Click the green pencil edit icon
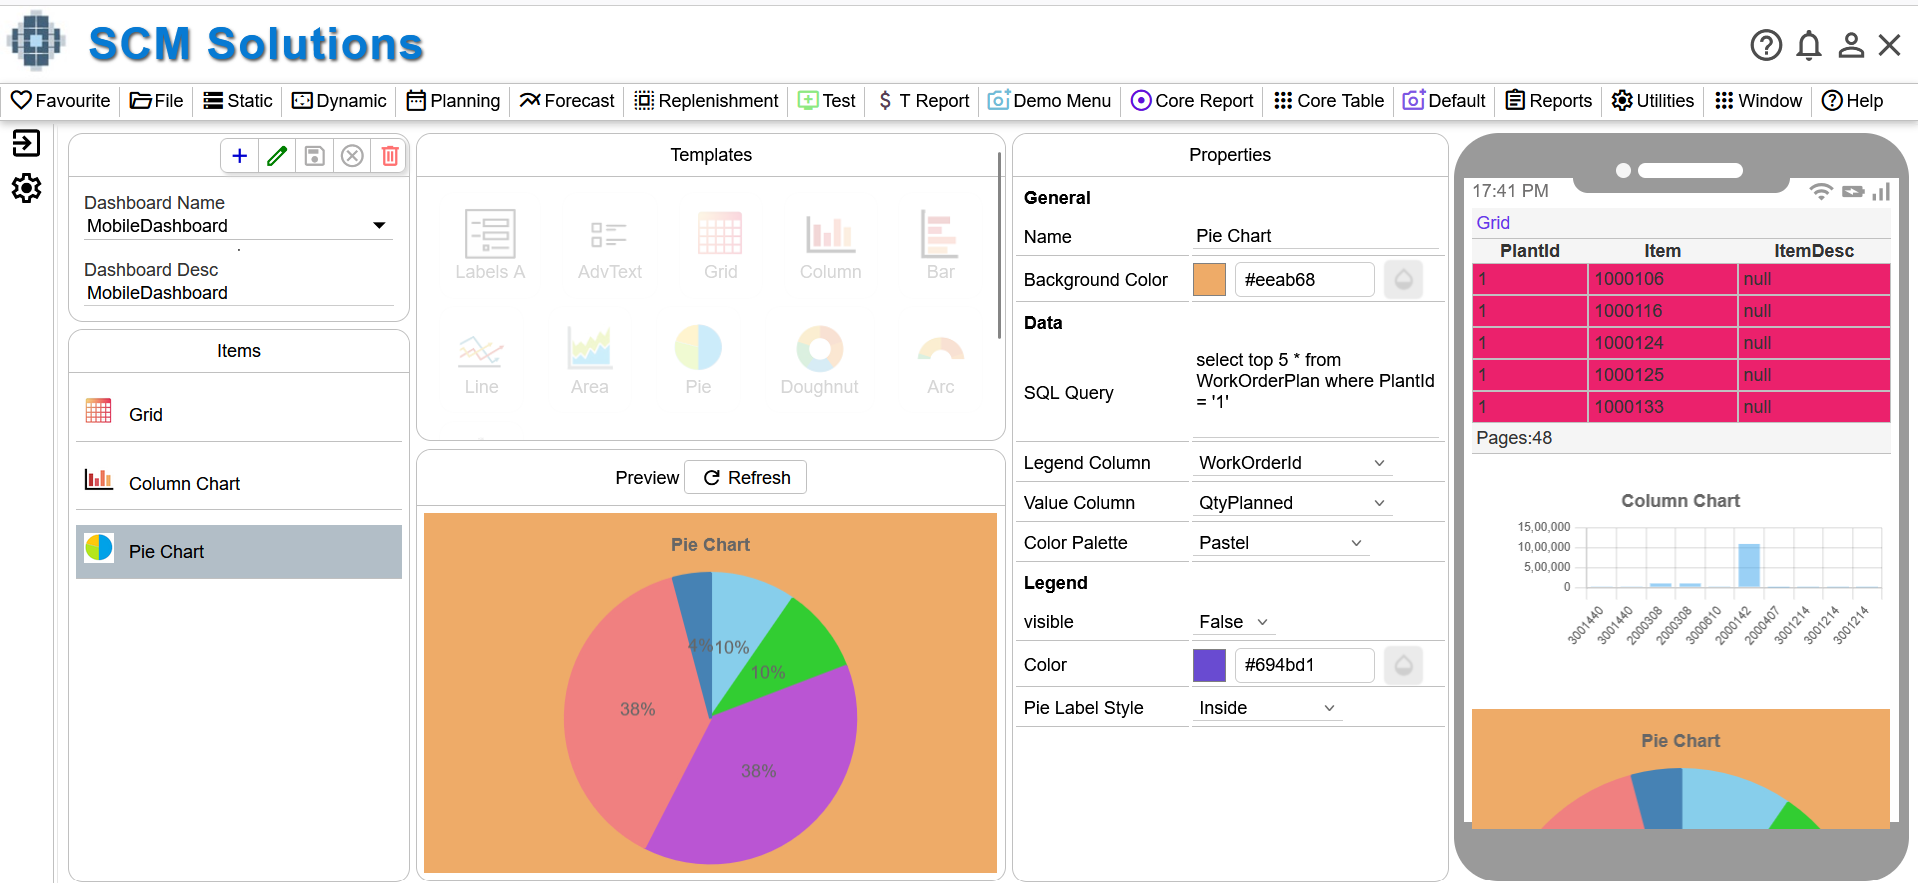Viewport: 1918px width, 883px height. pos(277,155)
